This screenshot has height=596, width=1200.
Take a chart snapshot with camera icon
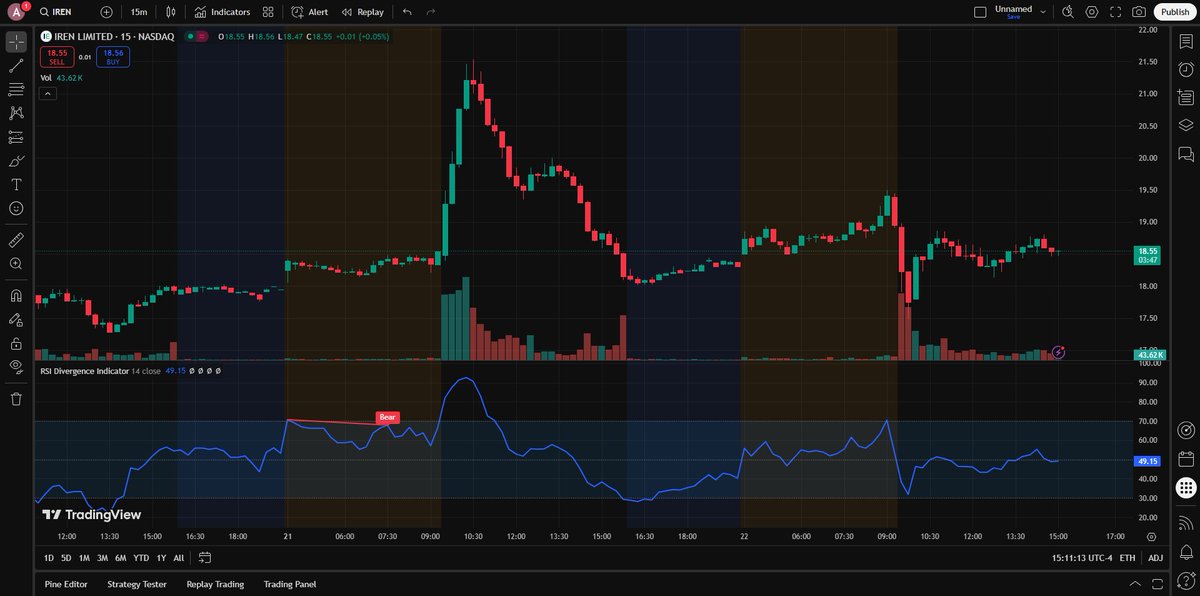coord(1139,12)
